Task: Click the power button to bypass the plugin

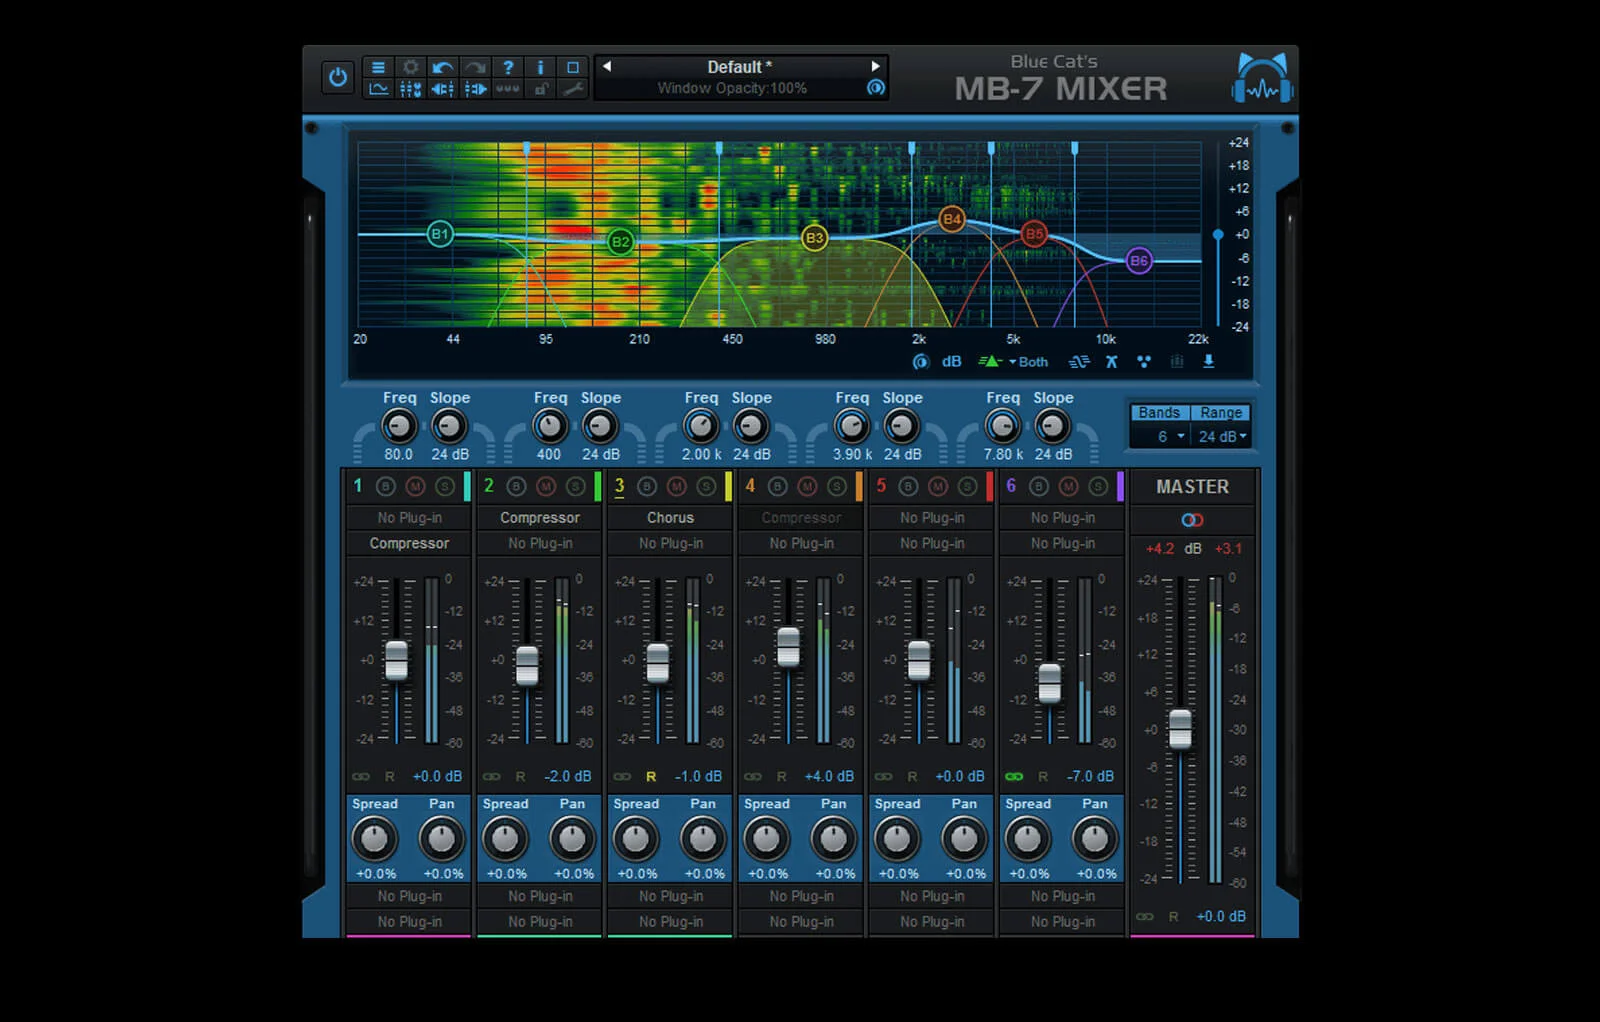Action: 337,76
